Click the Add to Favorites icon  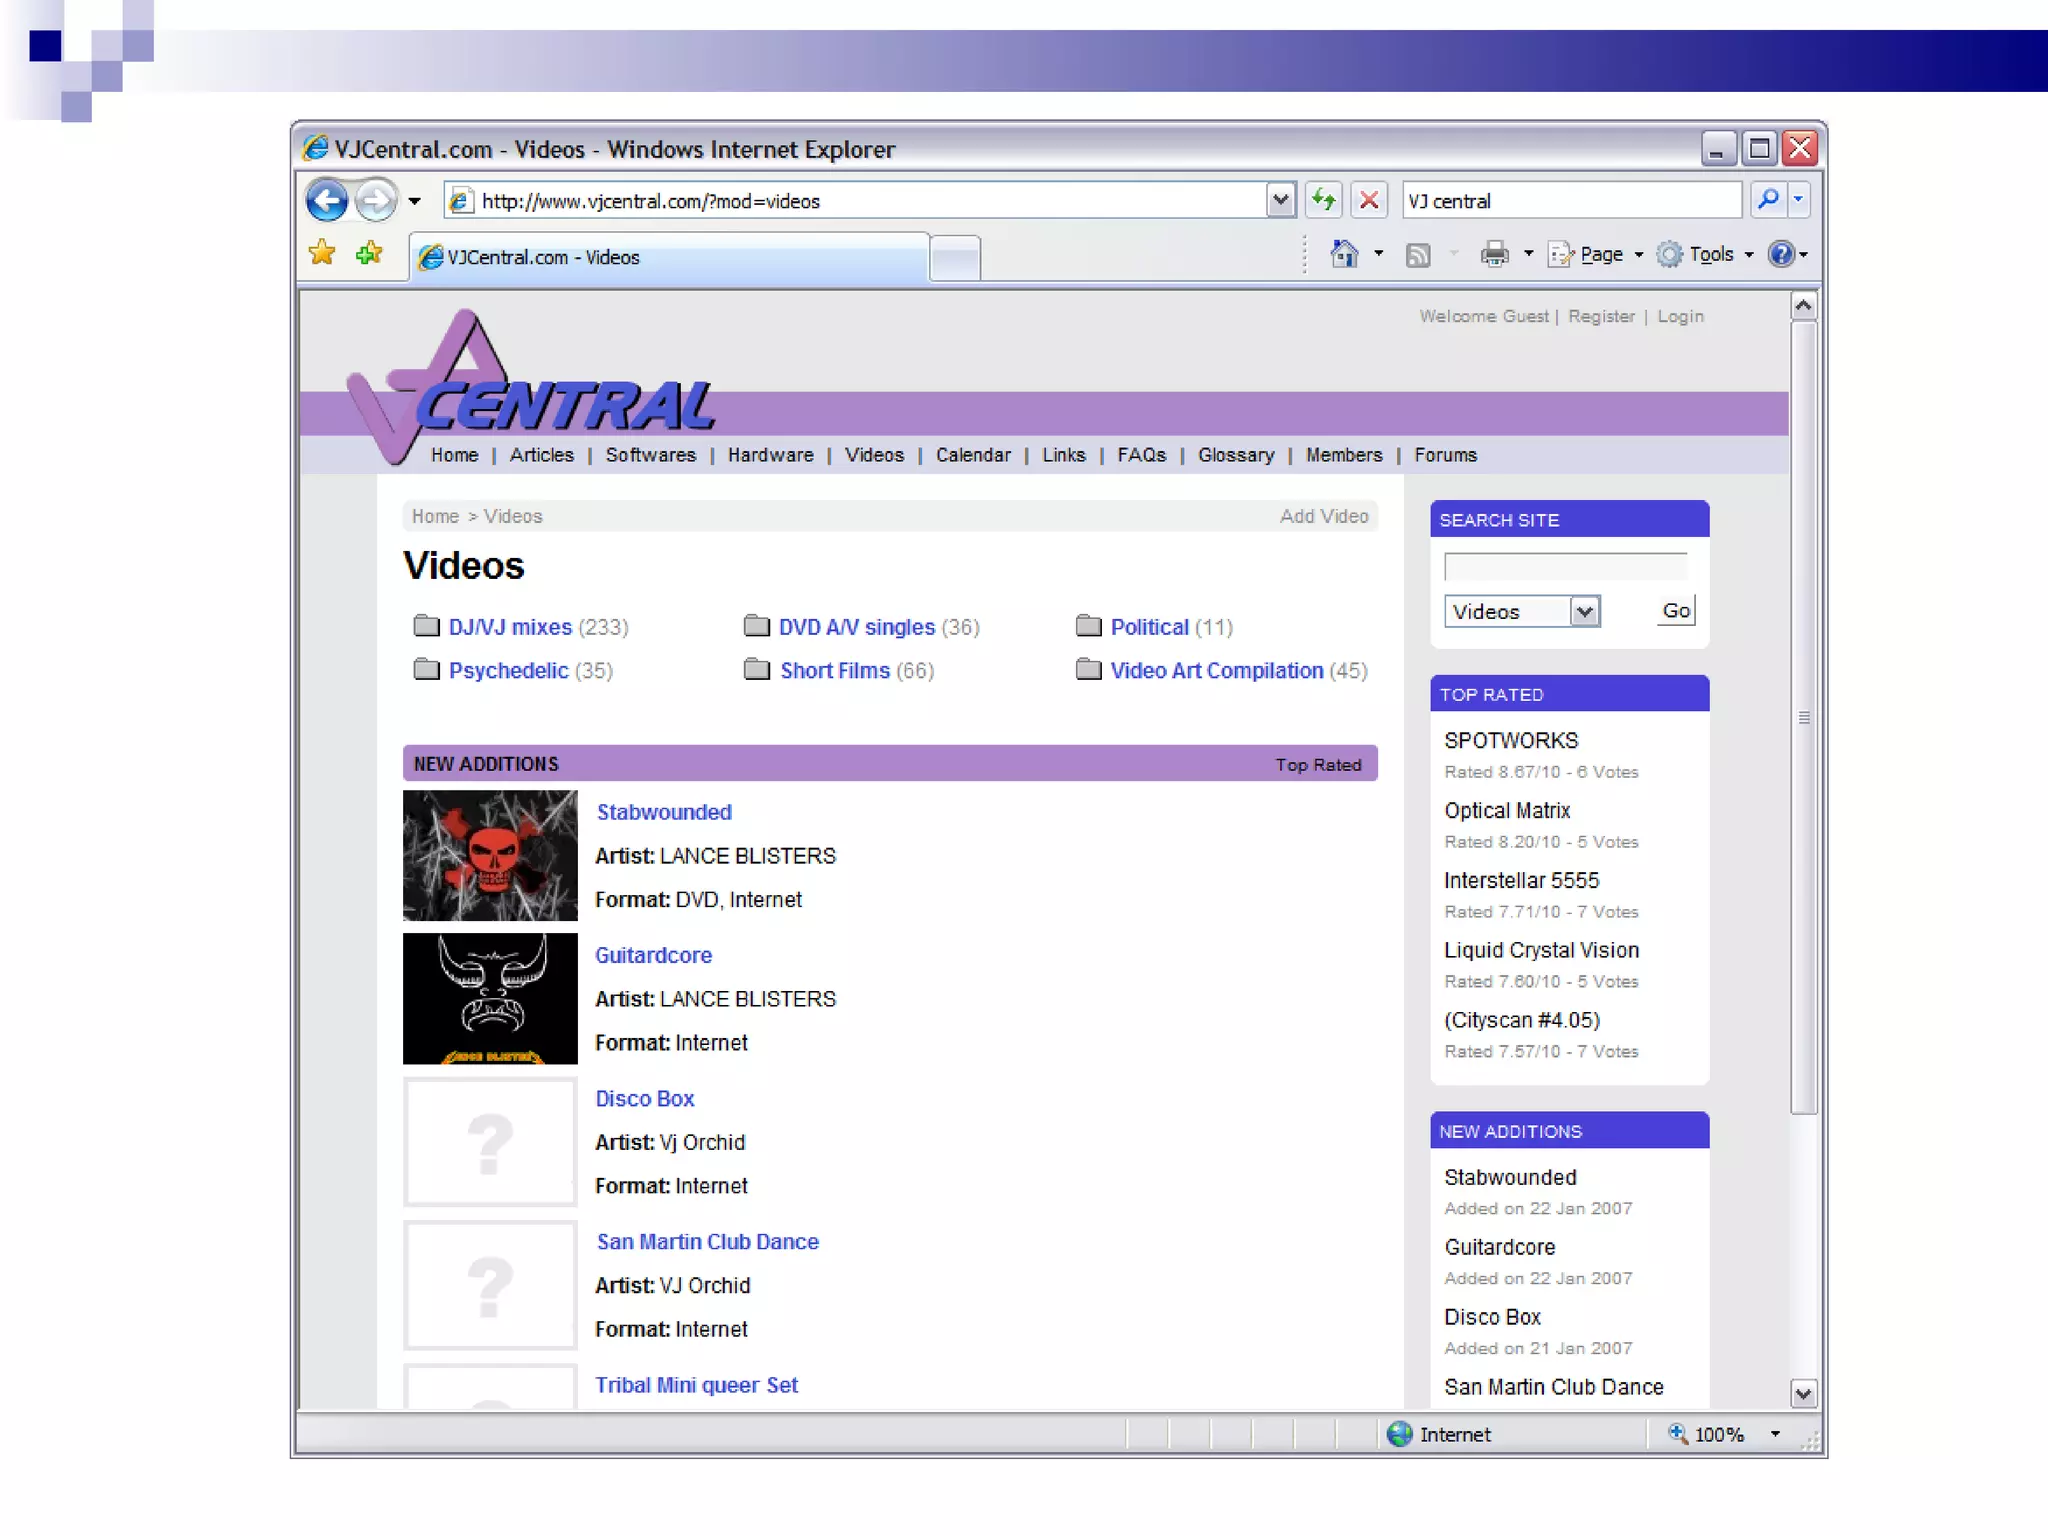369,253
